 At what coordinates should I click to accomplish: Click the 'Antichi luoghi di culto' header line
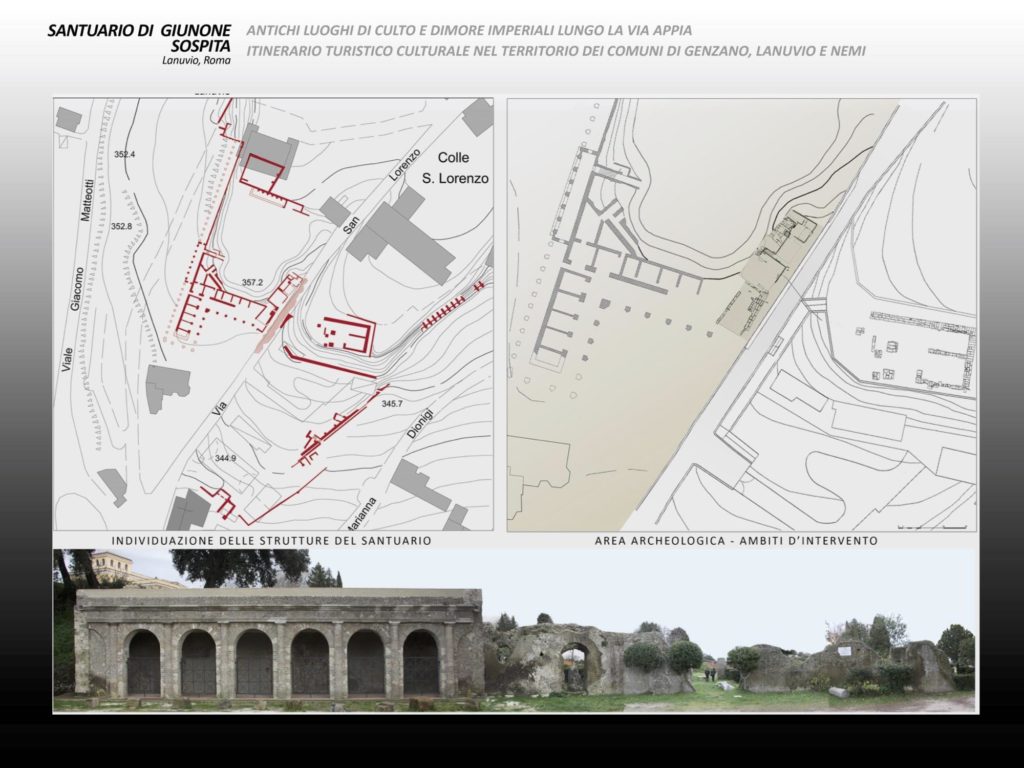pos(469,31)
